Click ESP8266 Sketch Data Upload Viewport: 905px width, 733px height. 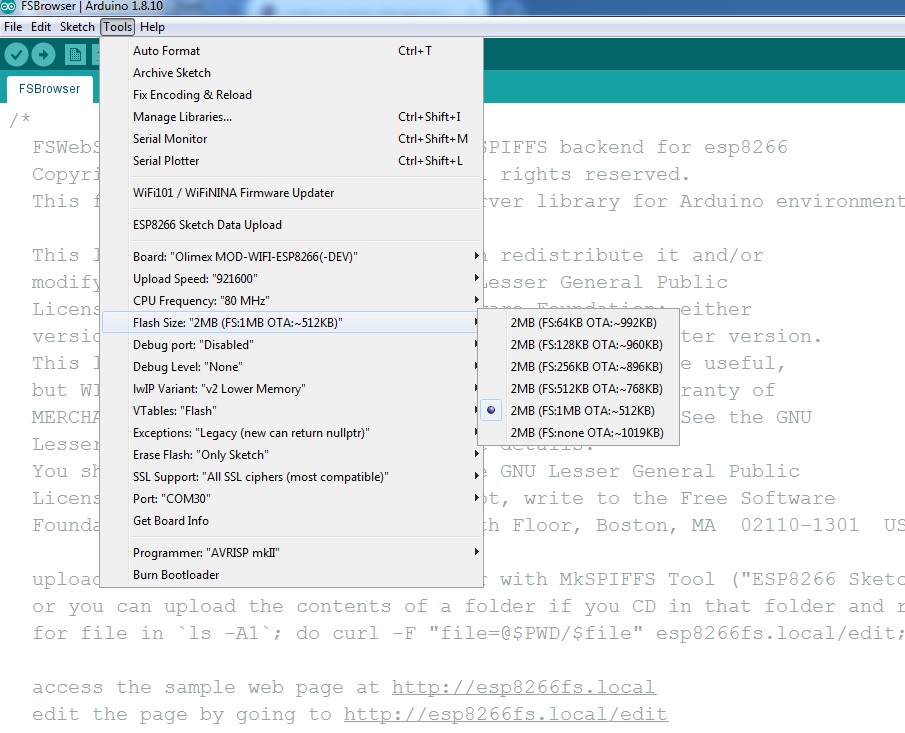207,225
